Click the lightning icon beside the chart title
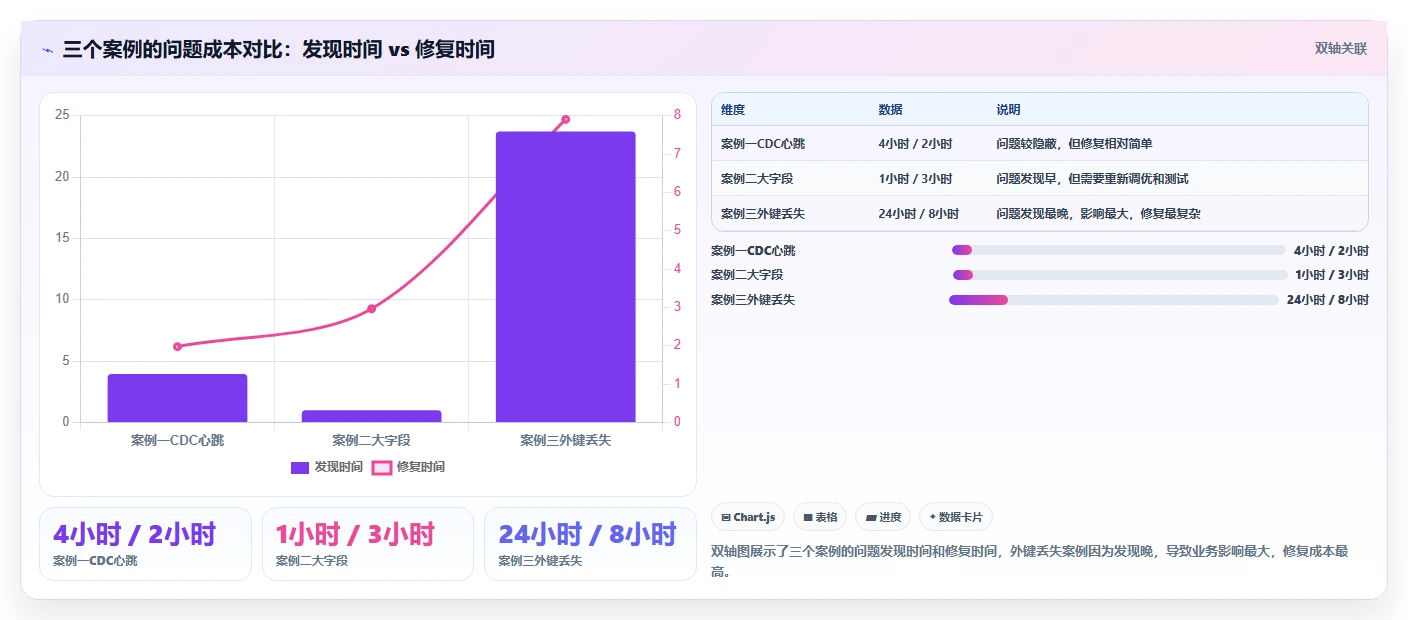The width and height of the screenshot is (1408, 620). click(x=47, y=50)
